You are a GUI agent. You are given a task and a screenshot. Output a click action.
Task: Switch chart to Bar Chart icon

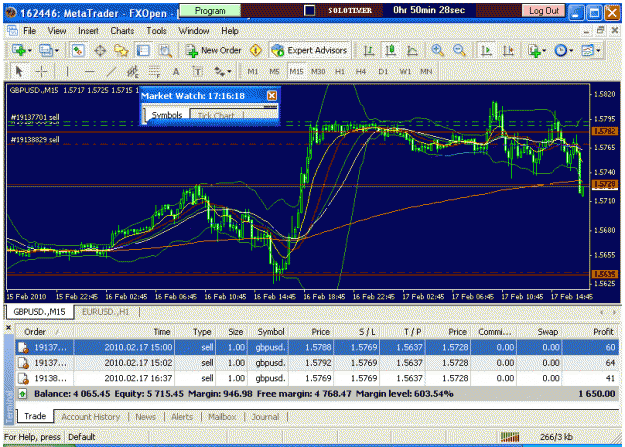point(369,51)
